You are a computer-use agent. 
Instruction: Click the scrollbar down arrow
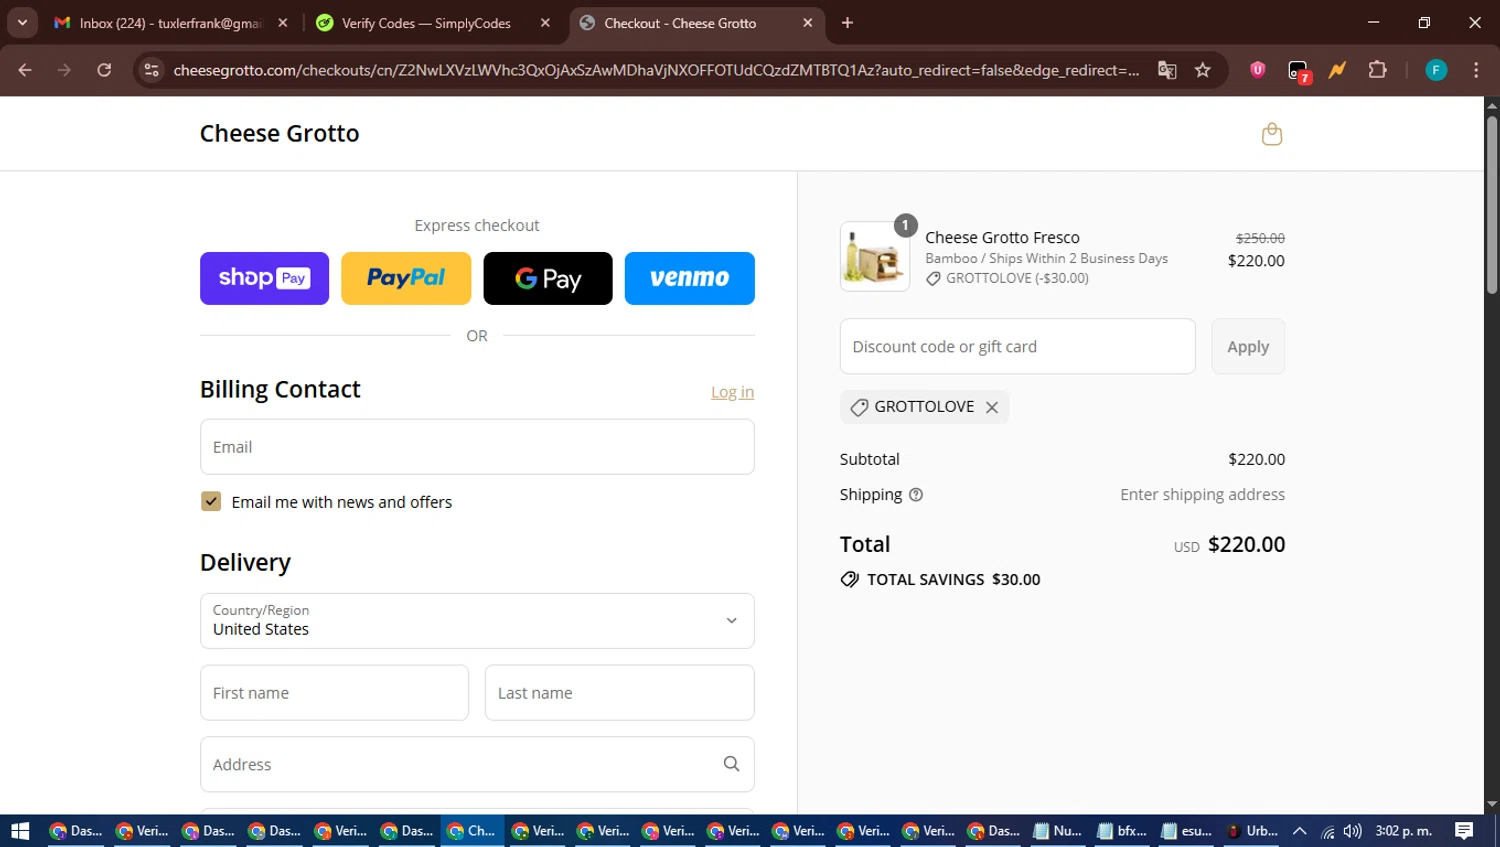1492,804
